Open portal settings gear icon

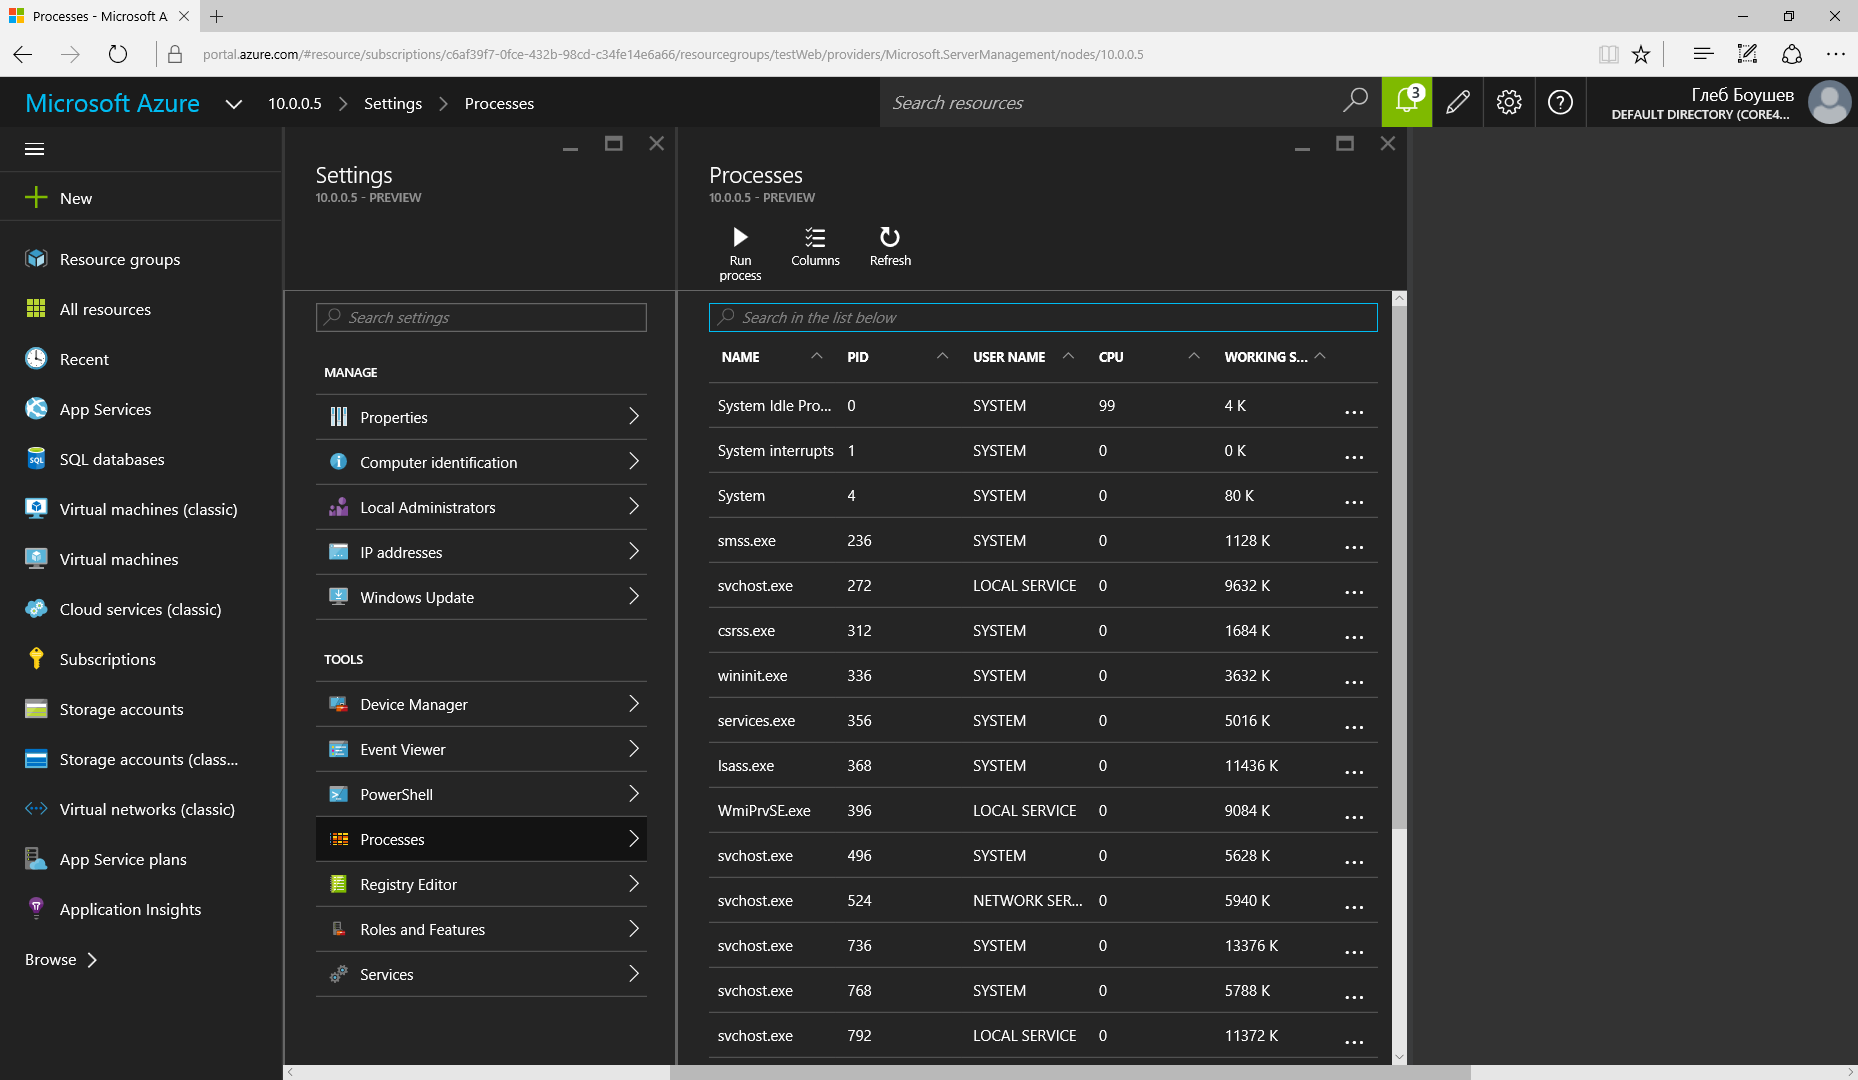(x=1509, y=102)
